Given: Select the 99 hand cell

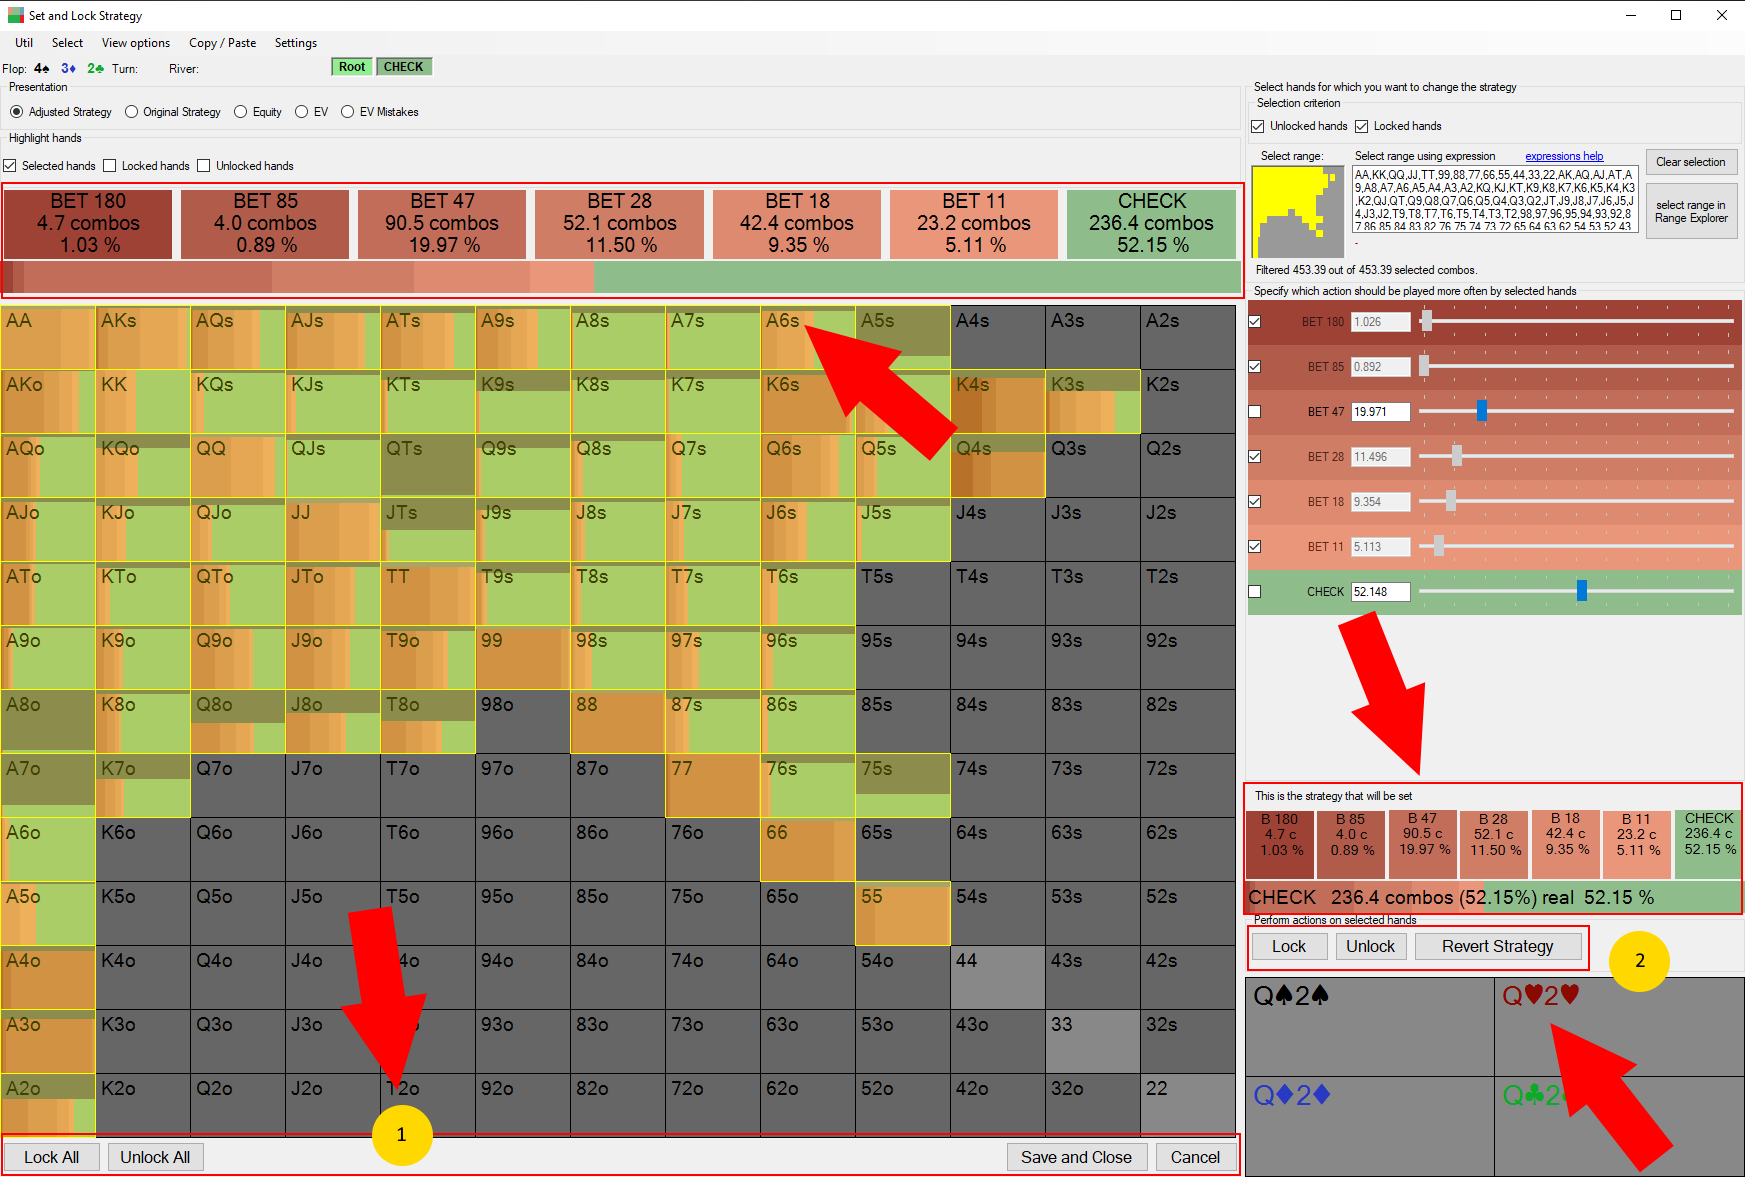Looking at the screenshot, I should pyautogui.click(x=523, y=658).
